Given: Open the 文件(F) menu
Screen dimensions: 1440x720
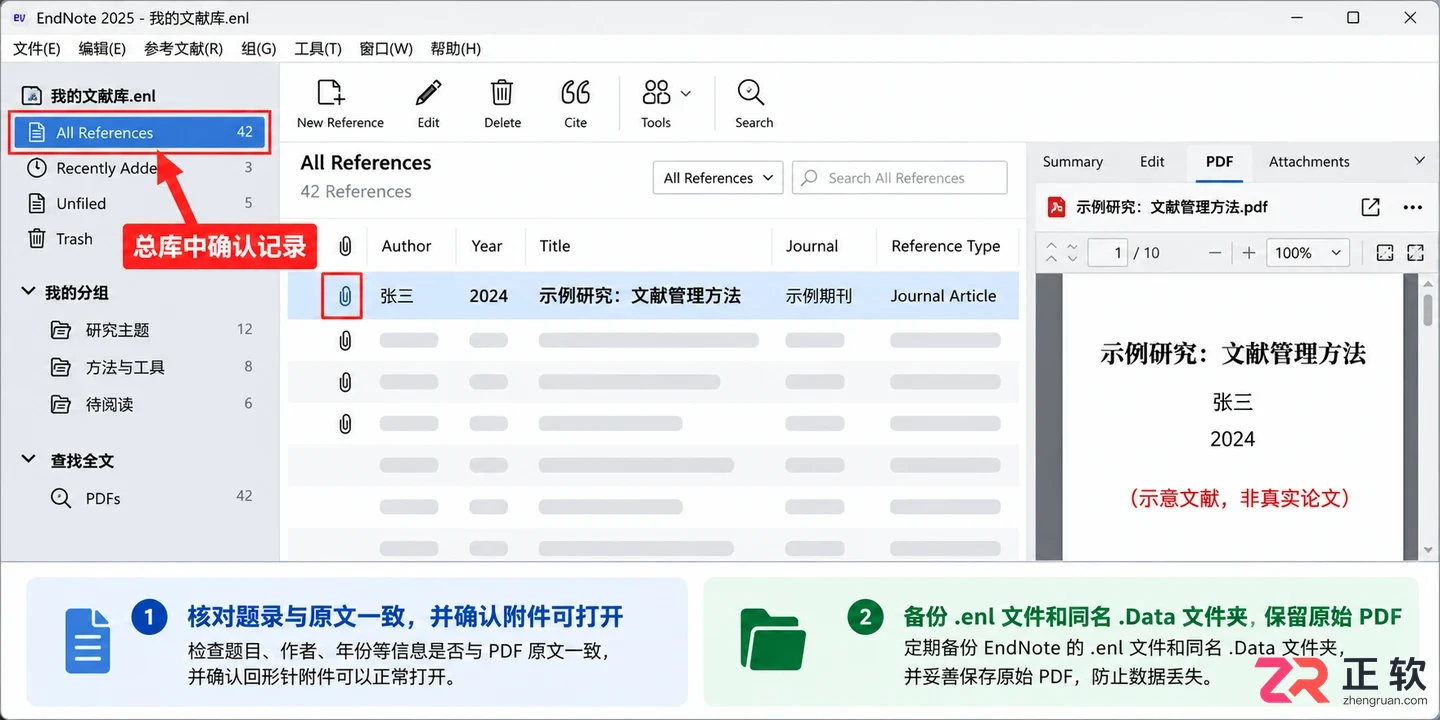Looking at the screenshot, I should (37, 48).
